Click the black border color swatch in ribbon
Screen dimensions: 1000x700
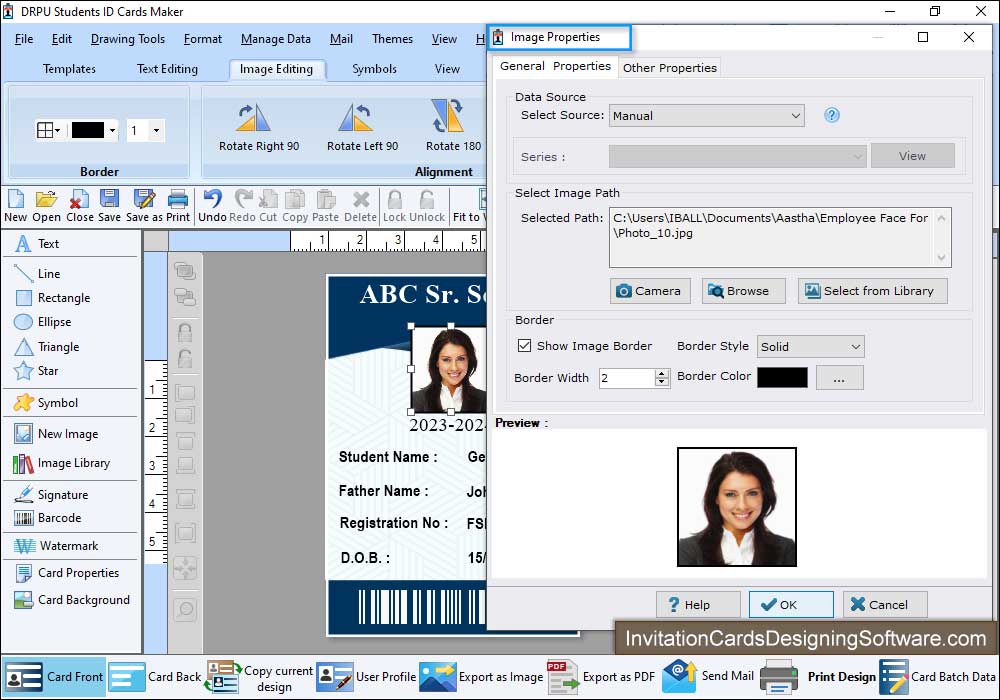pos(88,131)
